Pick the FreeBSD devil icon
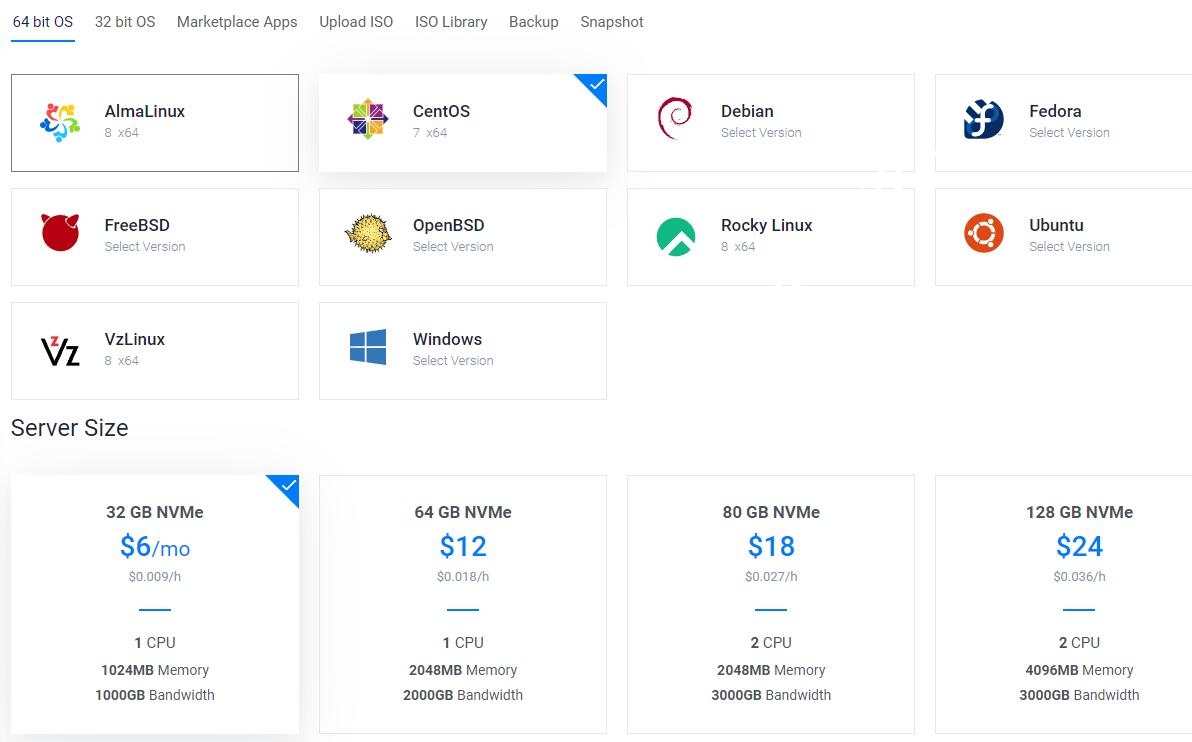This screenshot has height=742, width=1192. (60, 233)
